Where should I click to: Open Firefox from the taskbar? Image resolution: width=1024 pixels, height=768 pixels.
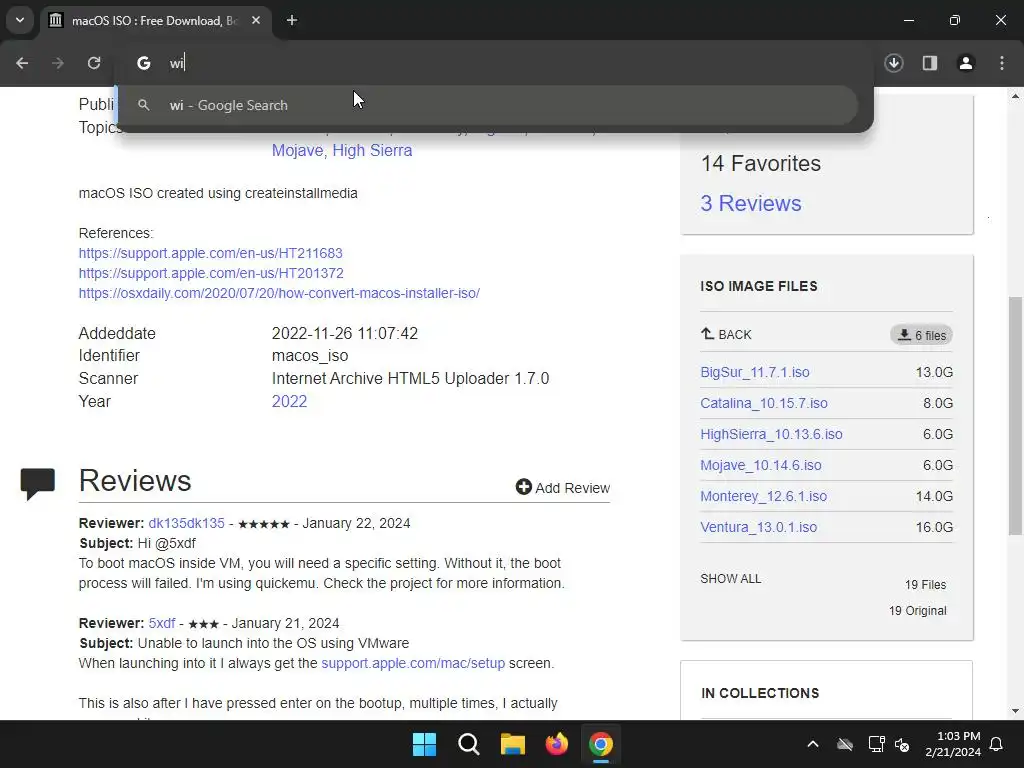557,744
